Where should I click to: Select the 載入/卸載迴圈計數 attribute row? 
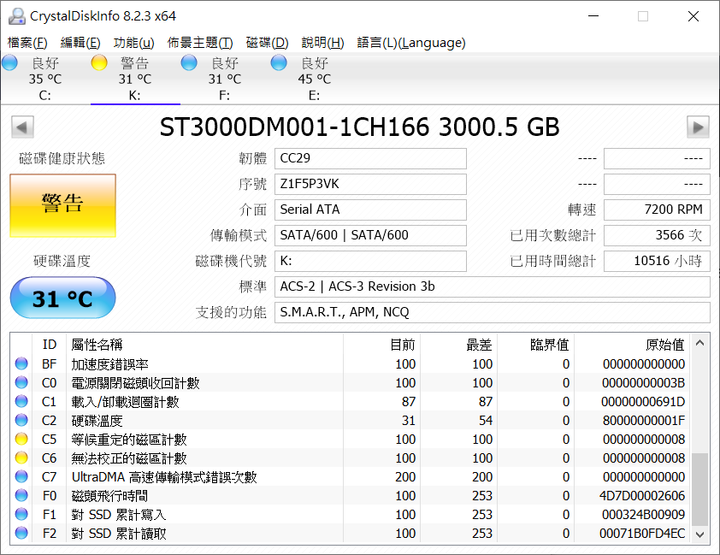[350, 402]
